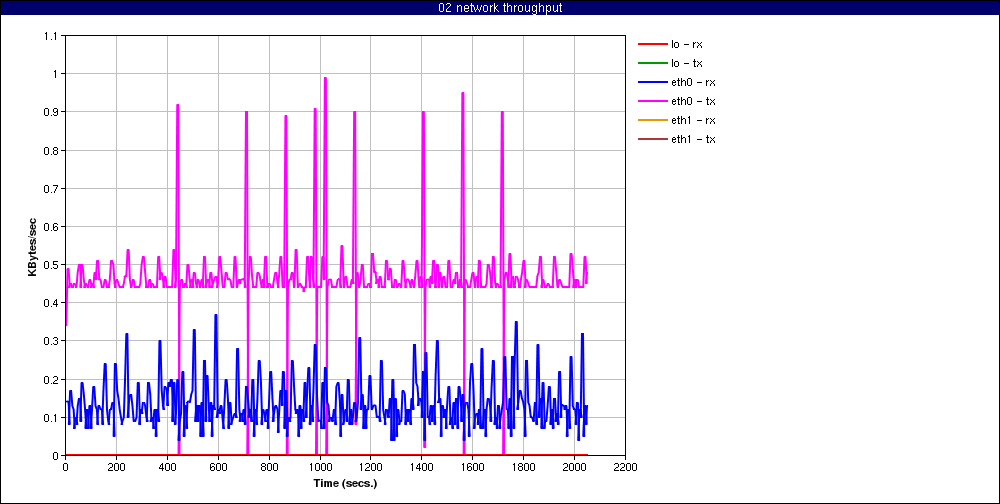Select the 'lo – rx' legend label

click(x=687, y=45)
